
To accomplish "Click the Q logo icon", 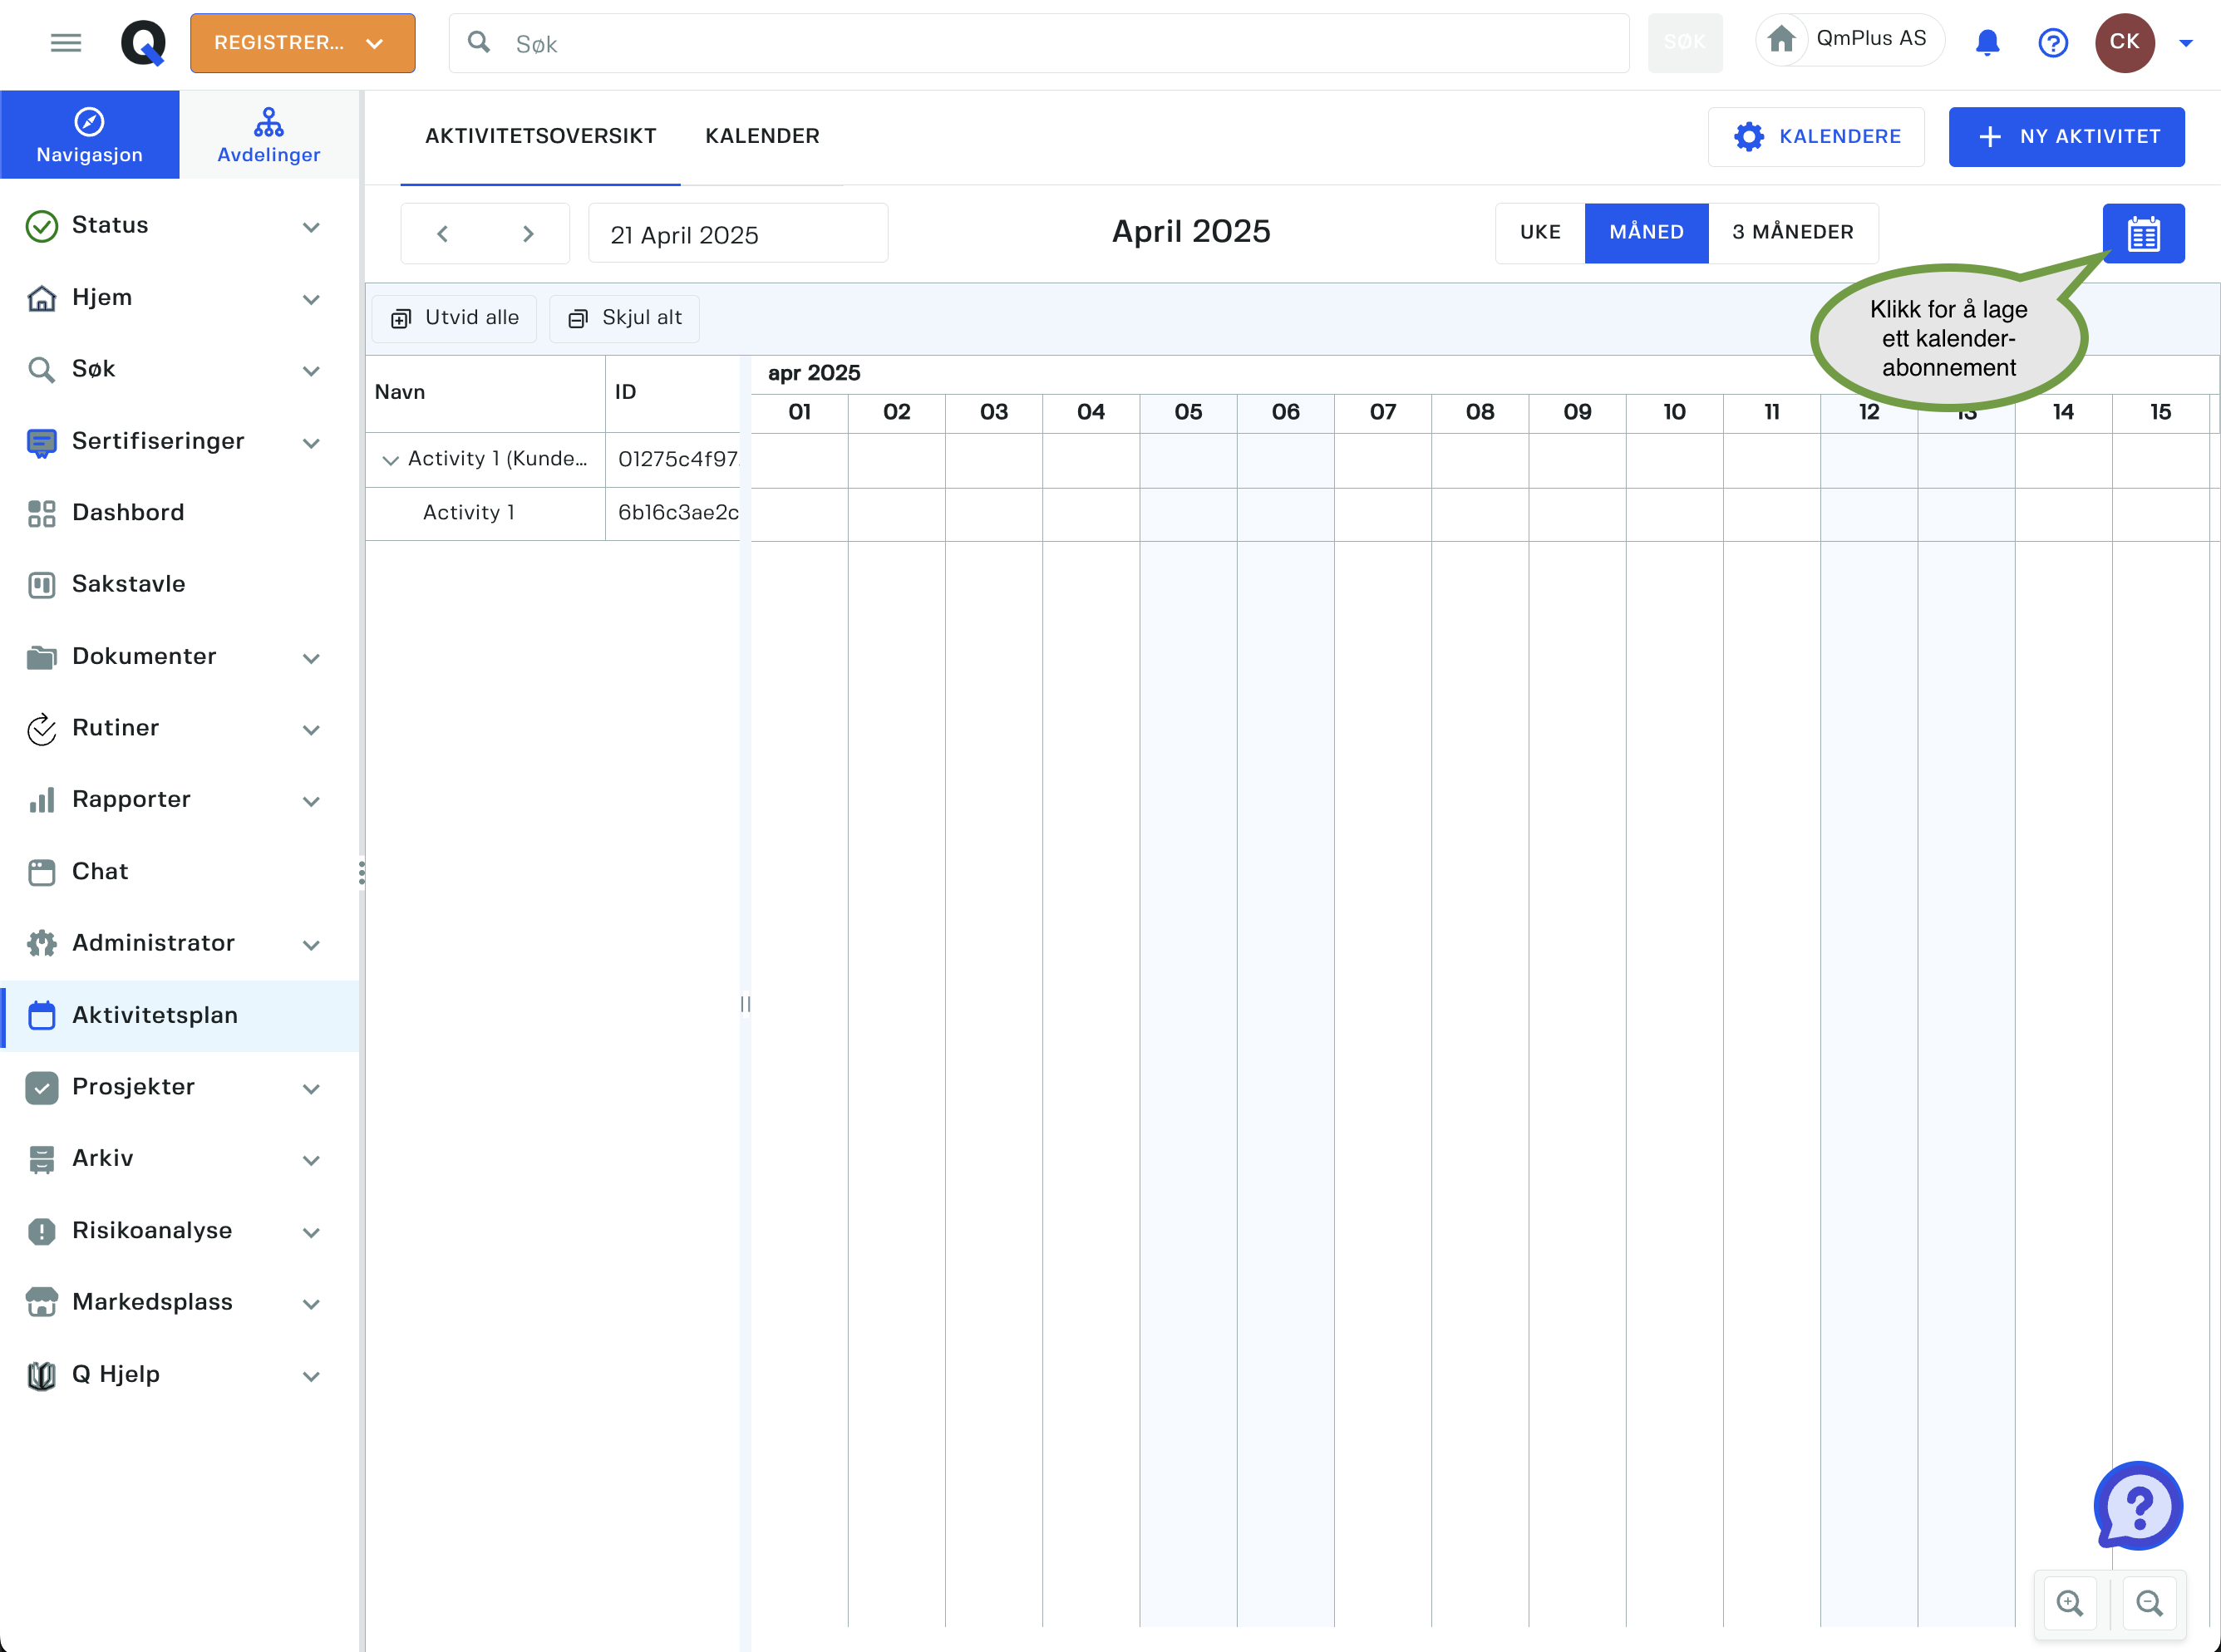I will coord(143,43).
